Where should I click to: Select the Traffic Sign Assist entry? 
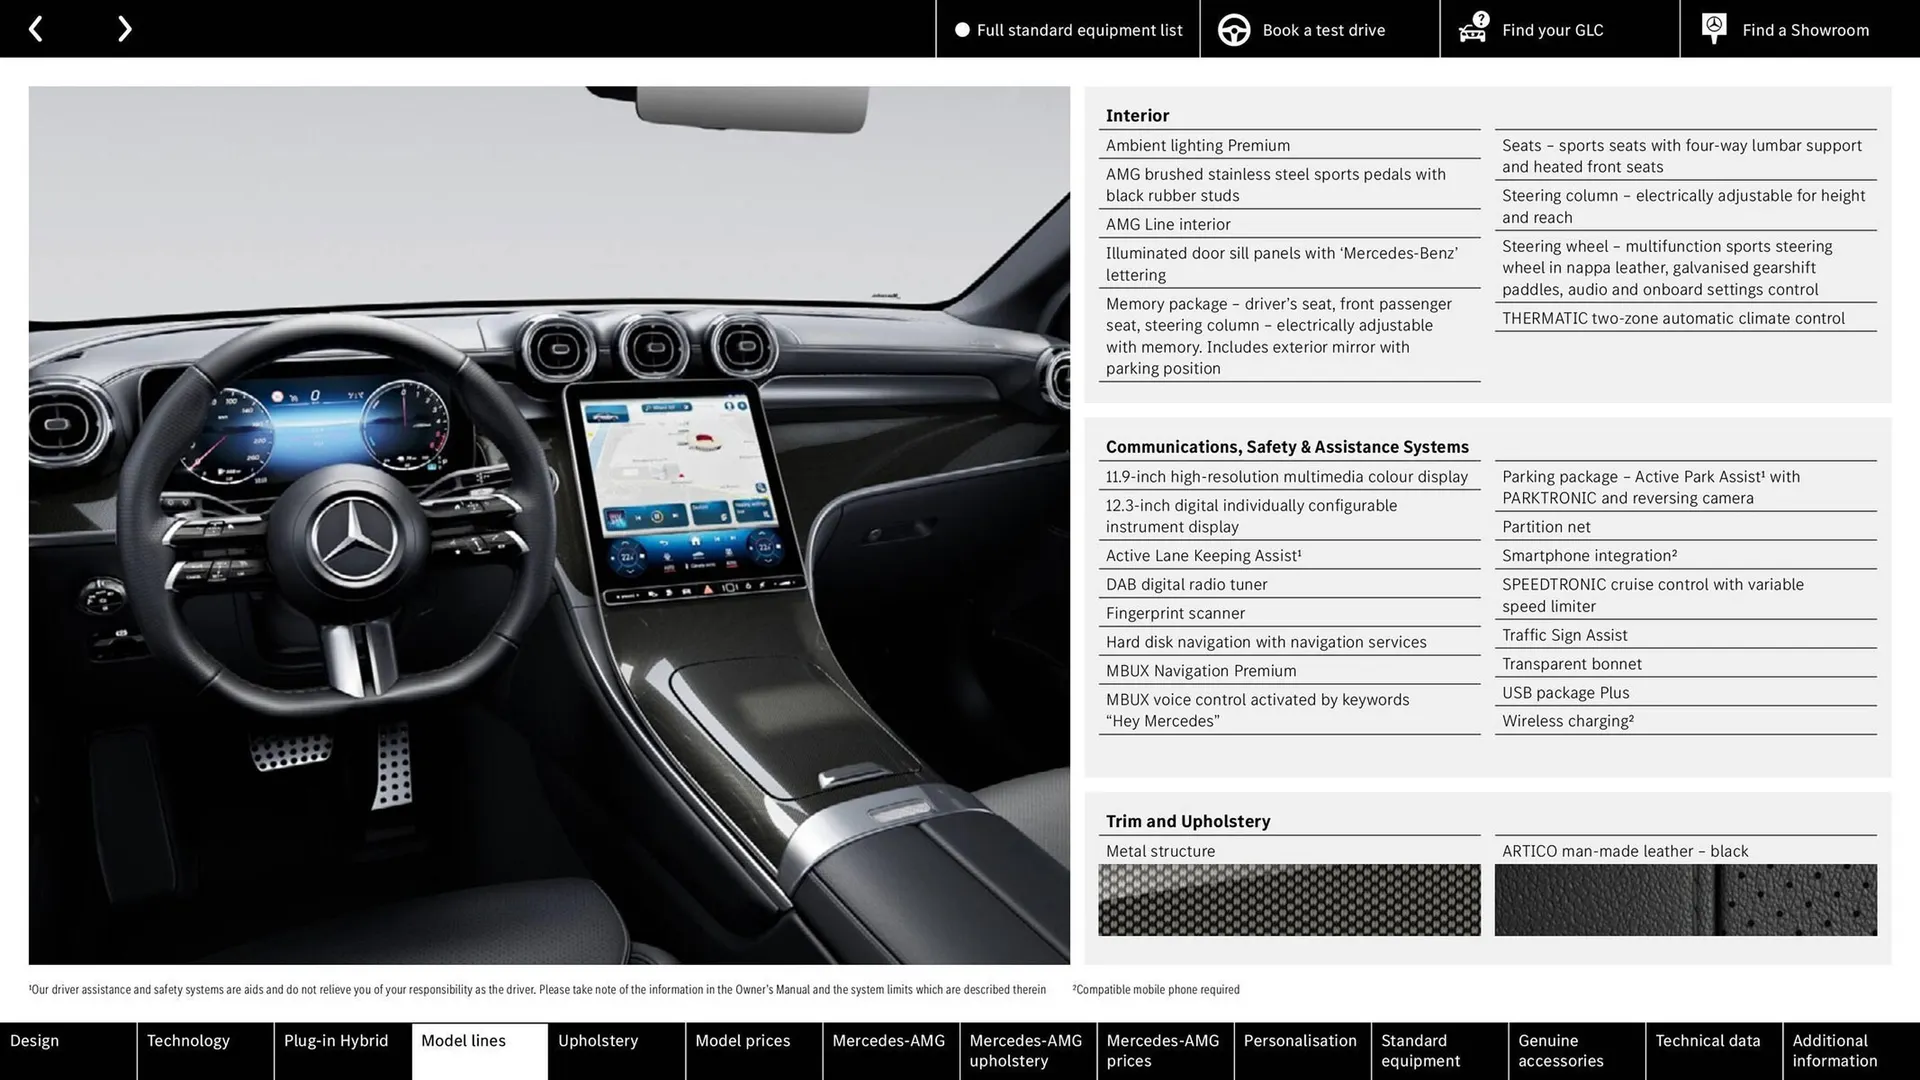[1564, 635]
